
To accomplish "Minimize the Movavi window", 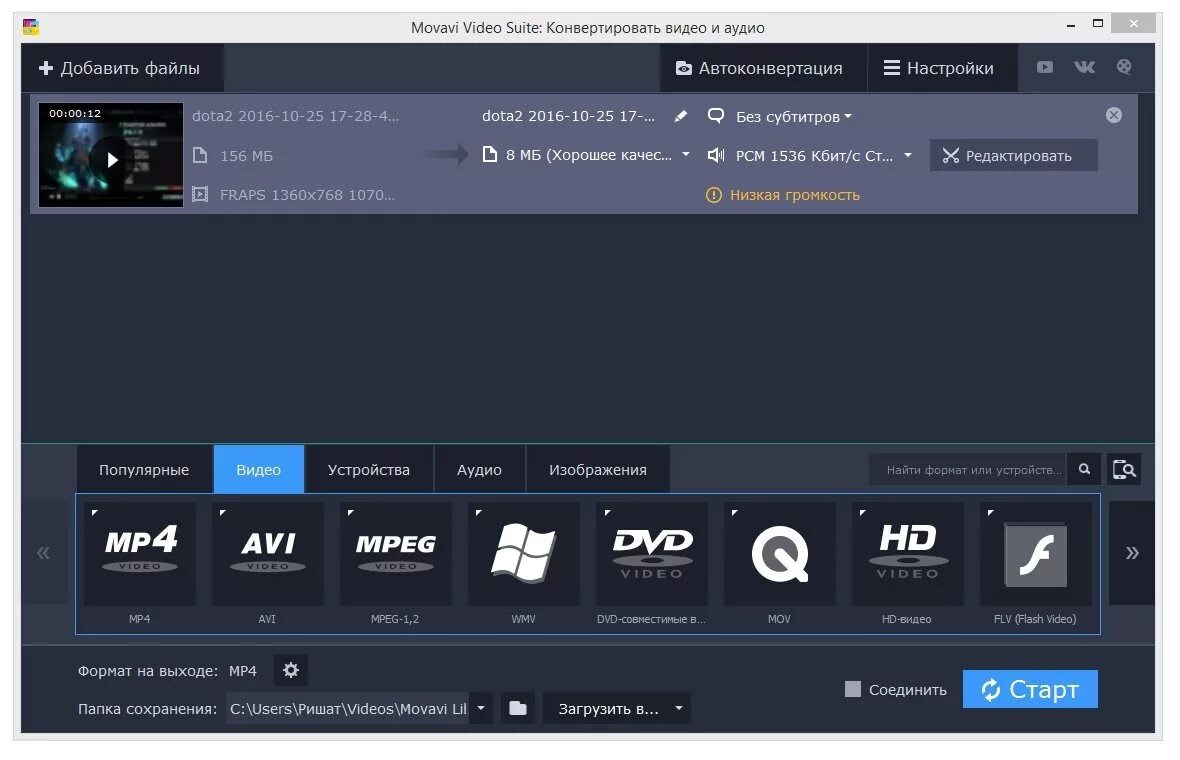I will tap(1071, 26).
